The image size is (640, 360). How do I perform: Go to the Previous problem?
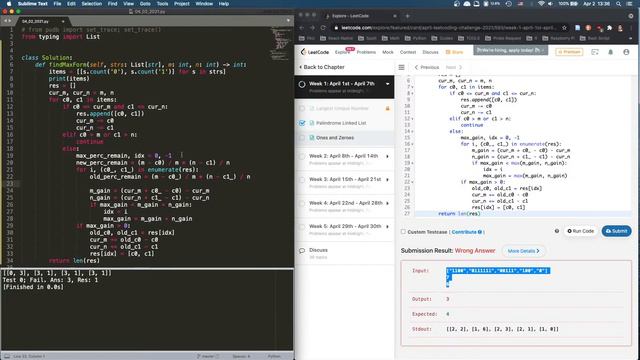[x=427, y=67]
